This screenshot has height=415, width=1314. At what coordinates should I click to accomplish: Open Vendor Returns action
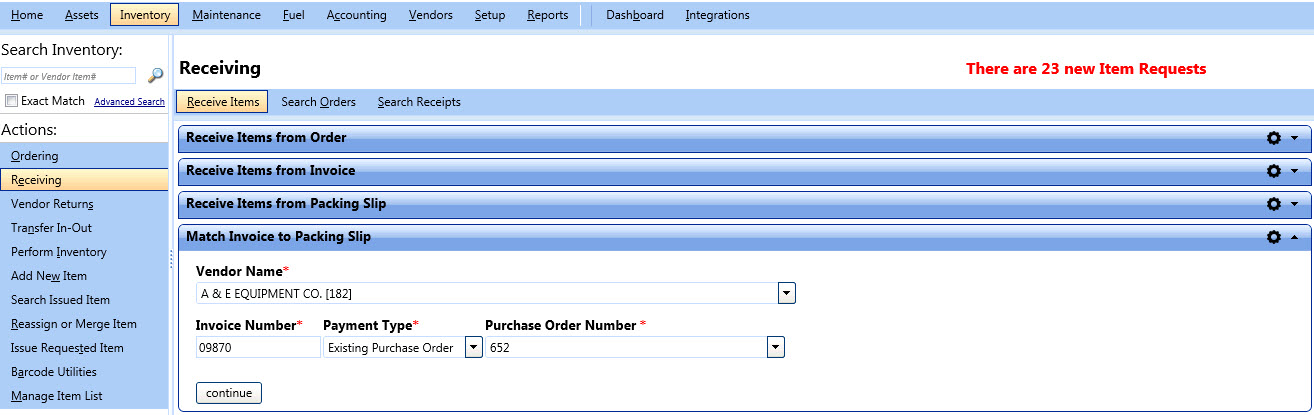click(x=84, y=204)
